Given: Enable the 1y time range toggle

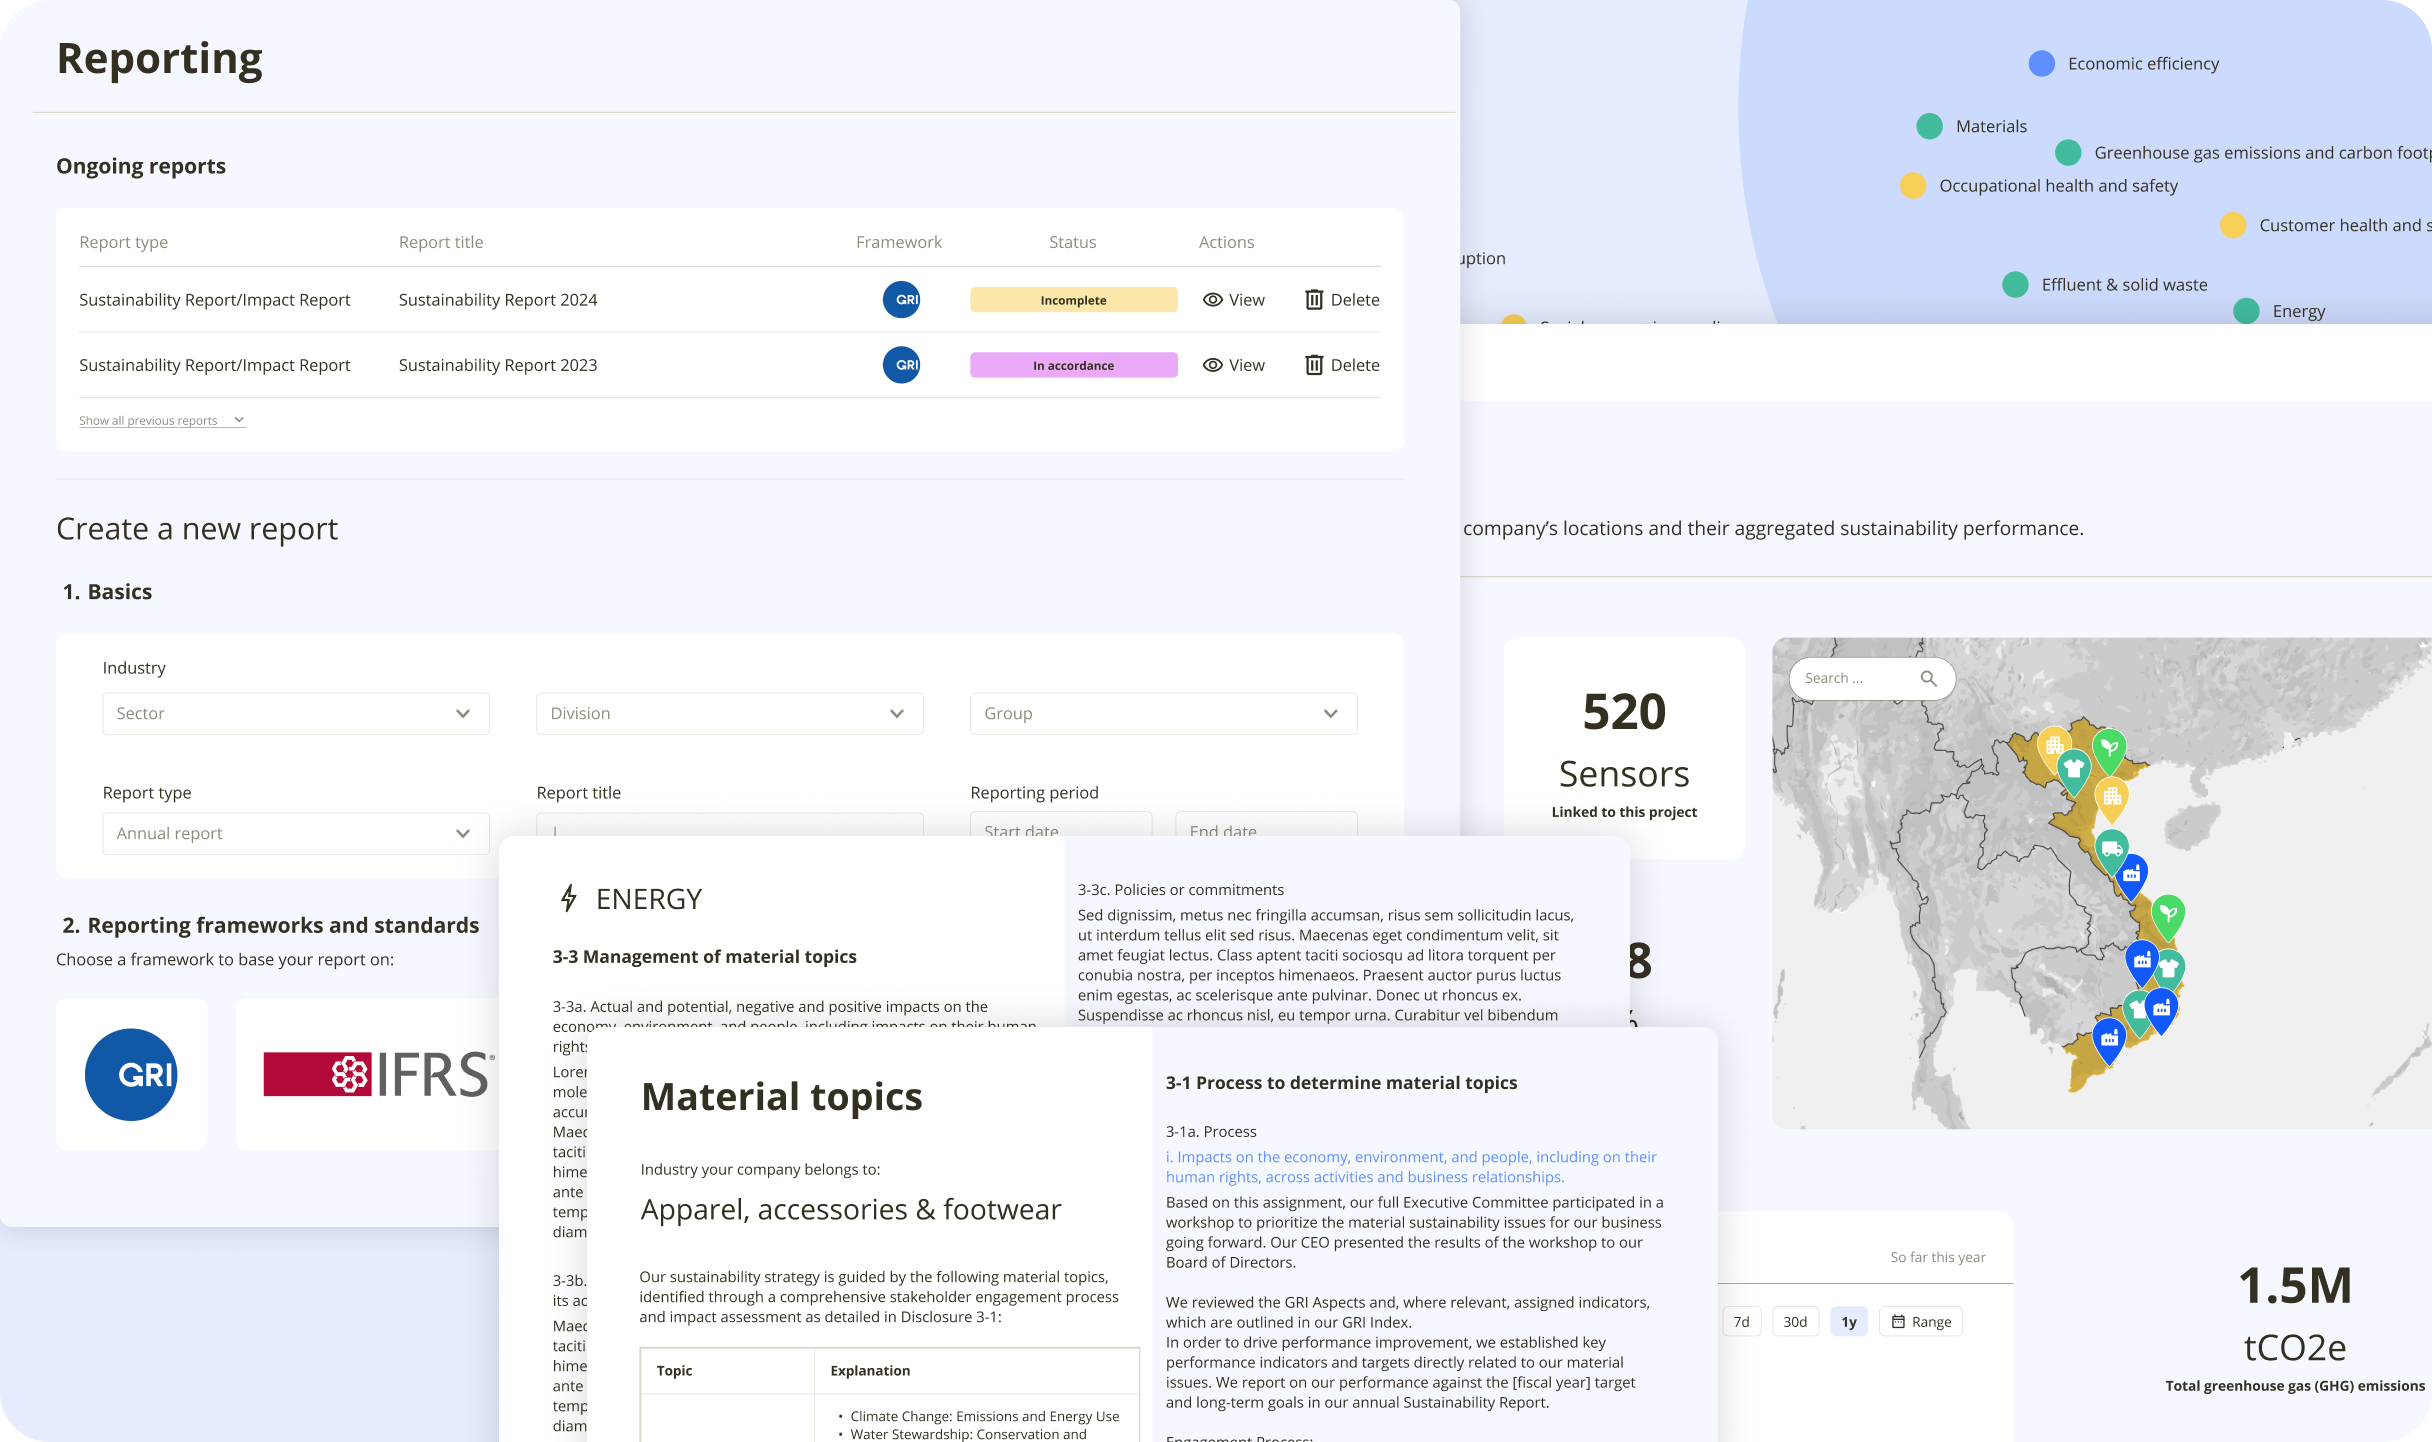Looking at the screenshot, I should coord(1848,1321).
